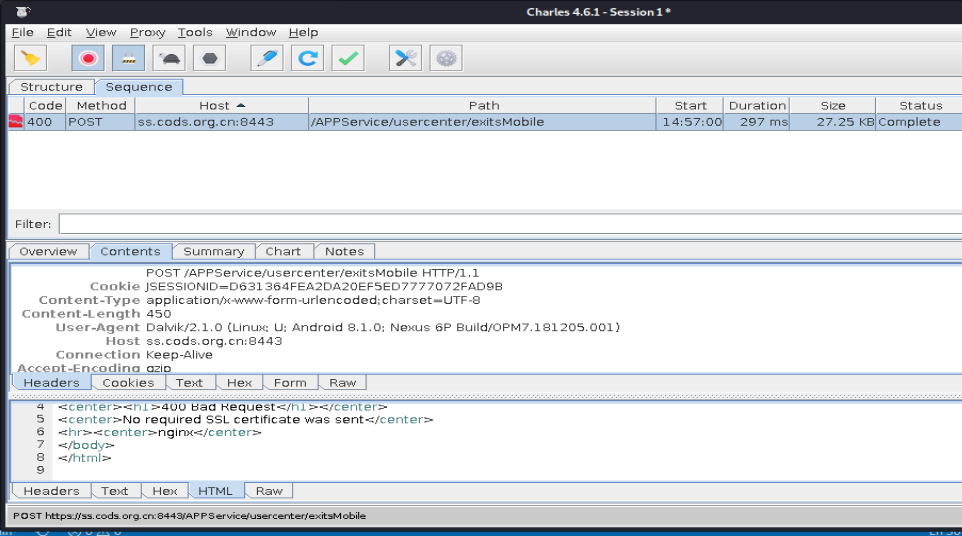This screenshot has width=962, height=536.
Task: Select the Contents tab
Action: [130, 251]
